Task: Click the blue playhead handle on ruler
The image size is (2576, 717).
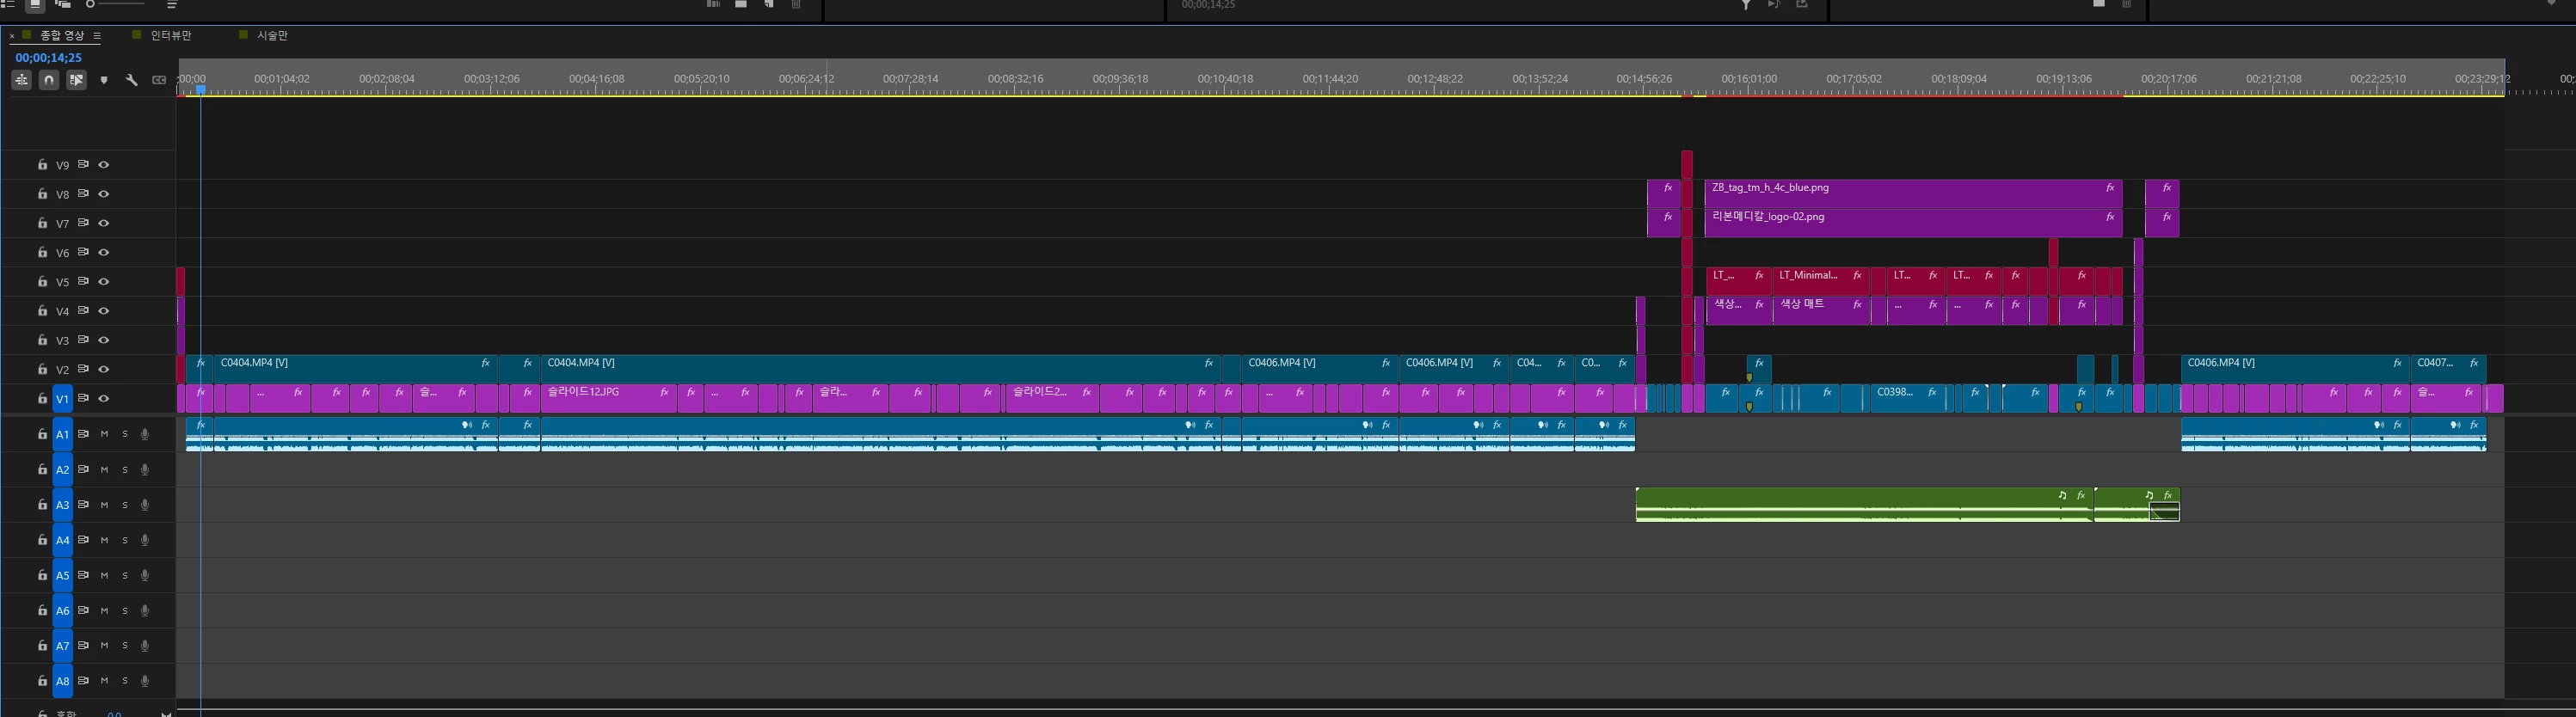Action: 201,90
